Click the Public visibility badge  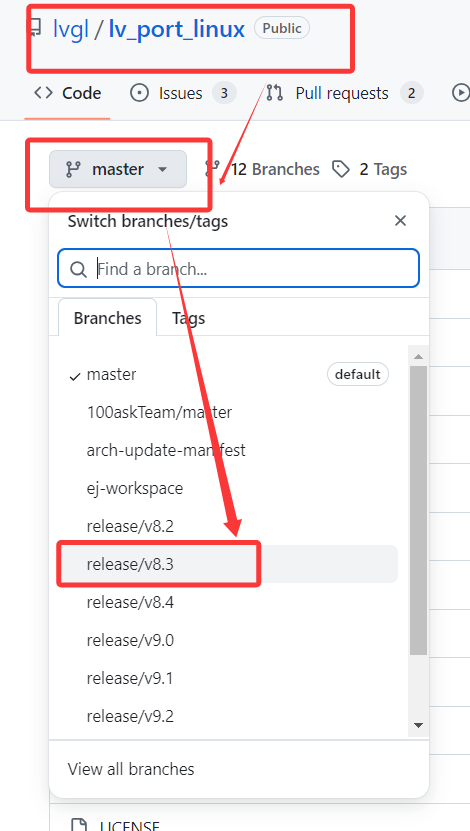[282, 28]
